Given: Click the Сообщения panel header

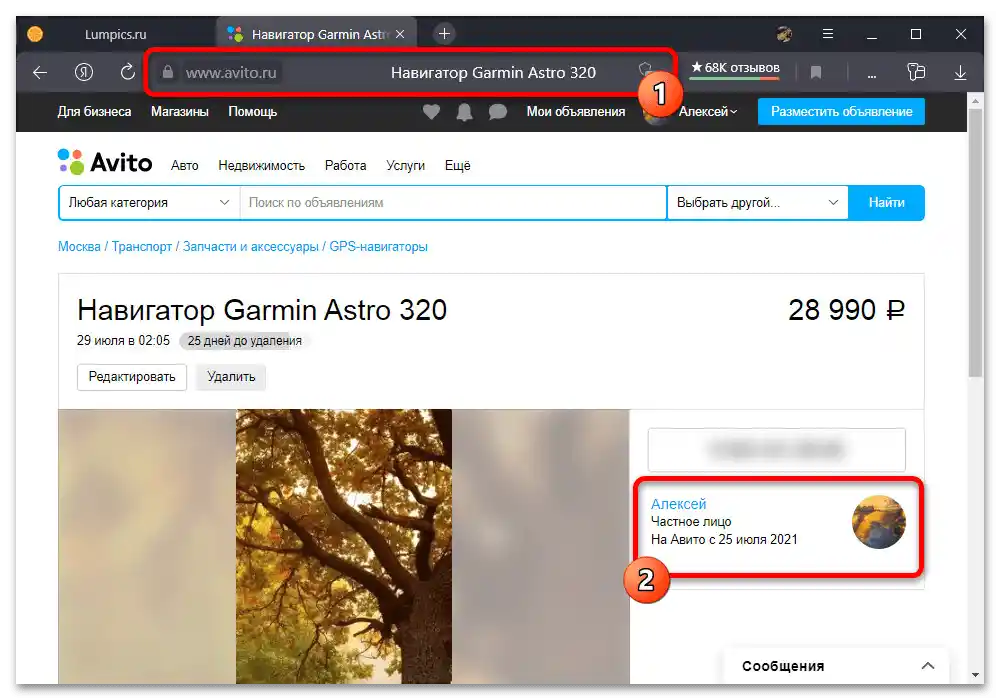Looking at the screenshot, I should click(x=837, y=666).
